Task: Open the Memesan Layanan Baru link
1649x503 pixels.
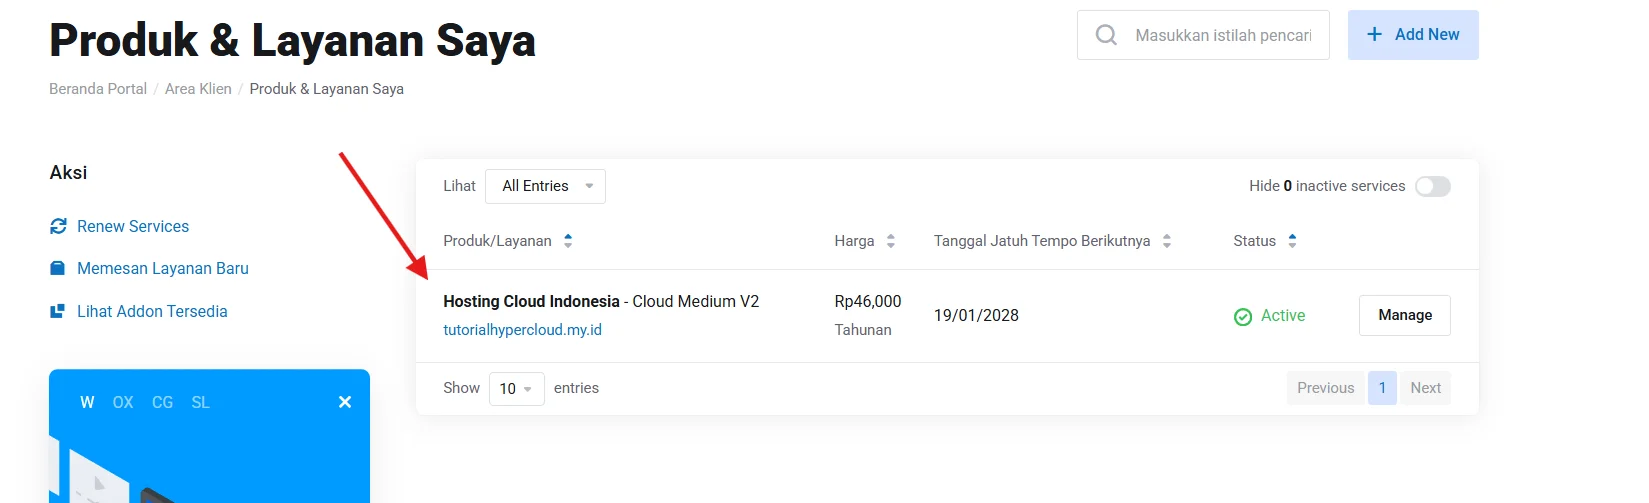Action: click(x=163, y=268)
